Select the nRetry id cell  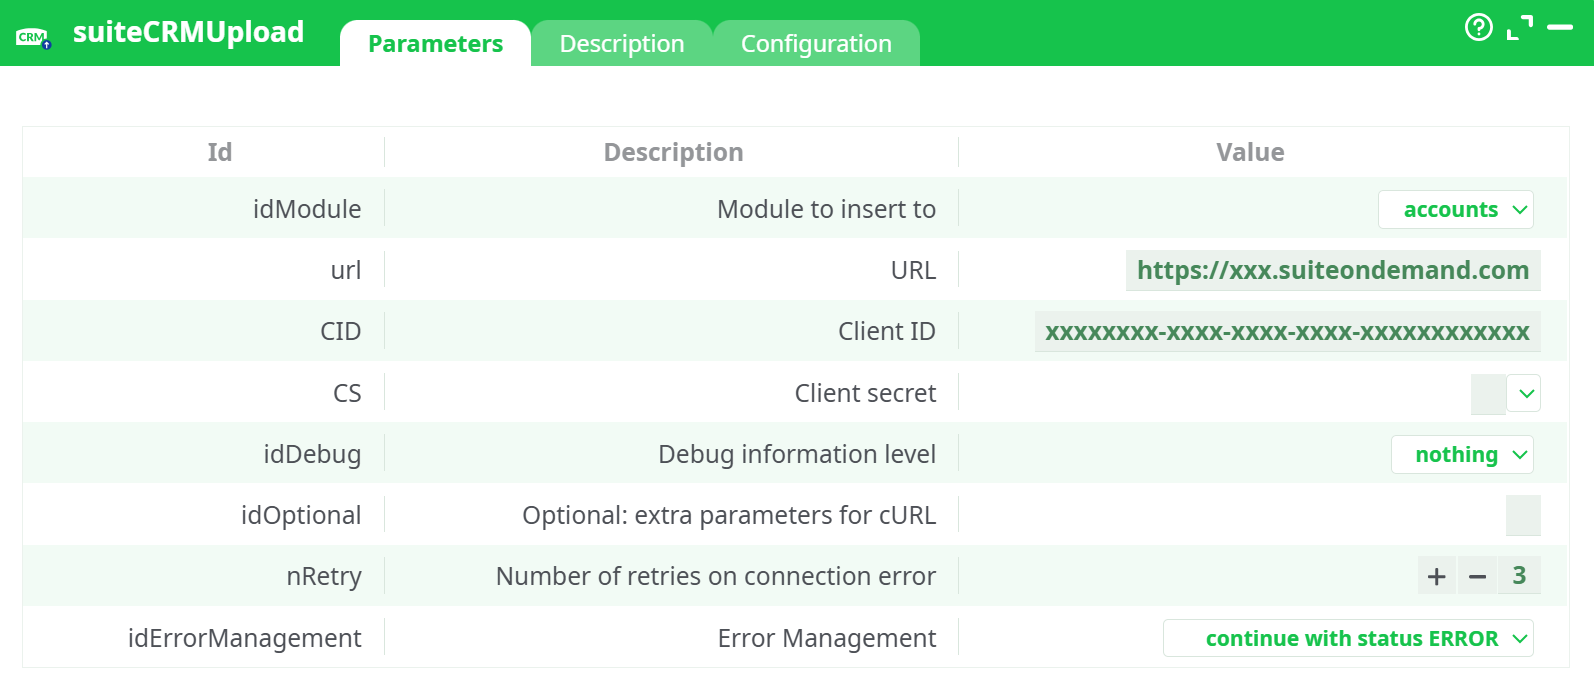coord(324,576)
